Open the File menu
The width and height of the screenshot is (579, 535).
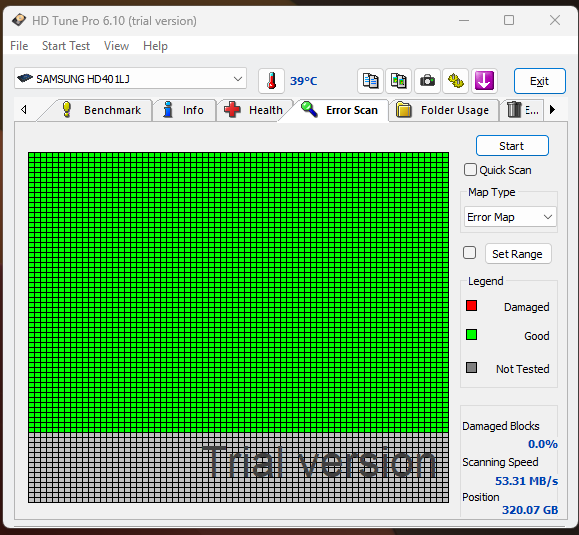[x=19, y=46]
